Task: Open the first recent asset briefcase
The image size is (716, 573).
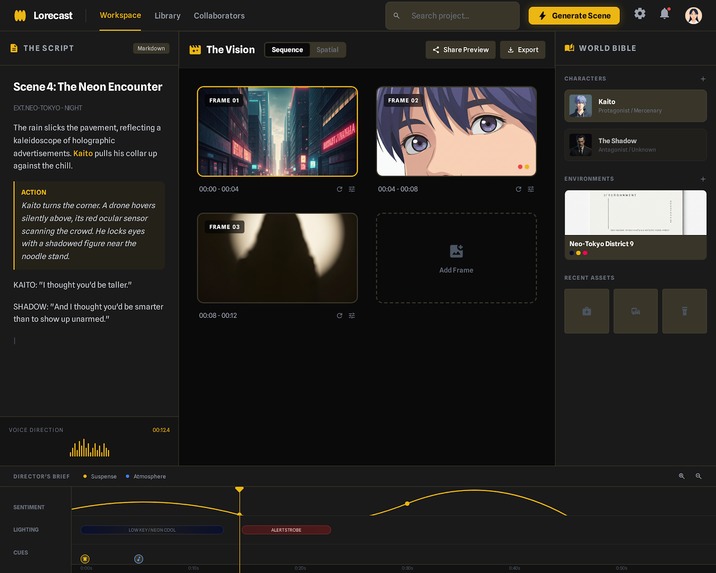Action: (586, 311)
